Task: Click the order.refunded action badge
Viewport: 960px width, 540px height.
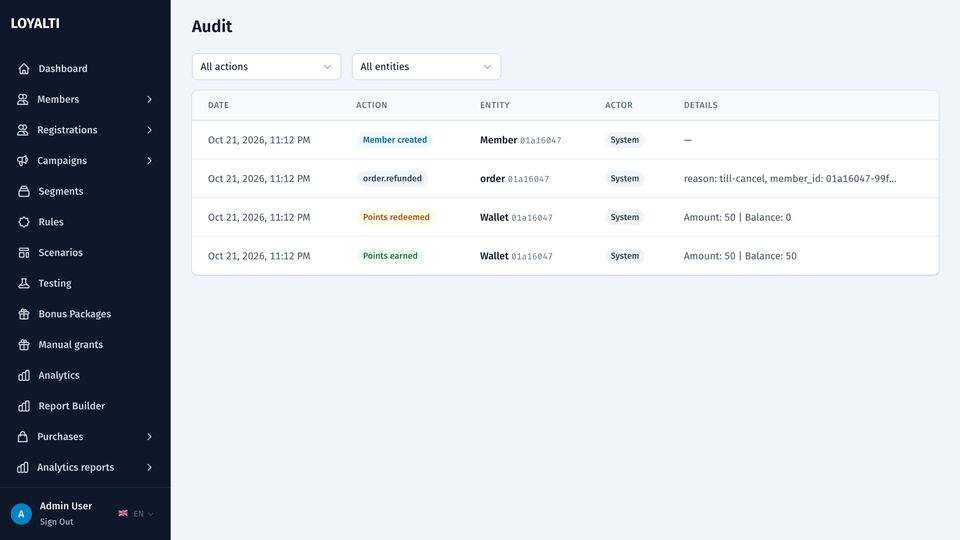Action: coord(392,178)
